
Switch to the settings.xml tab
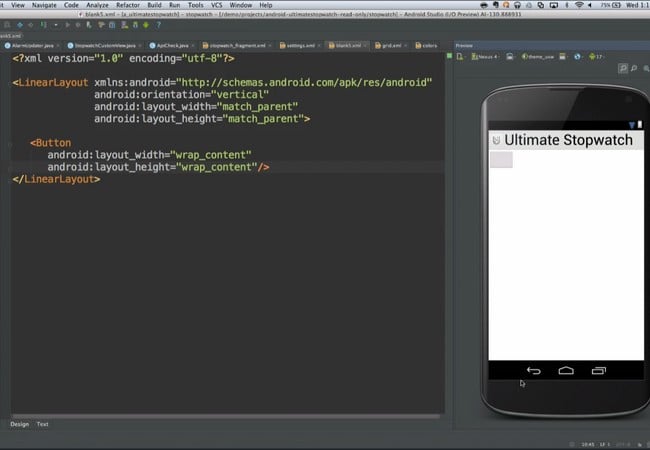click(298, 46)
